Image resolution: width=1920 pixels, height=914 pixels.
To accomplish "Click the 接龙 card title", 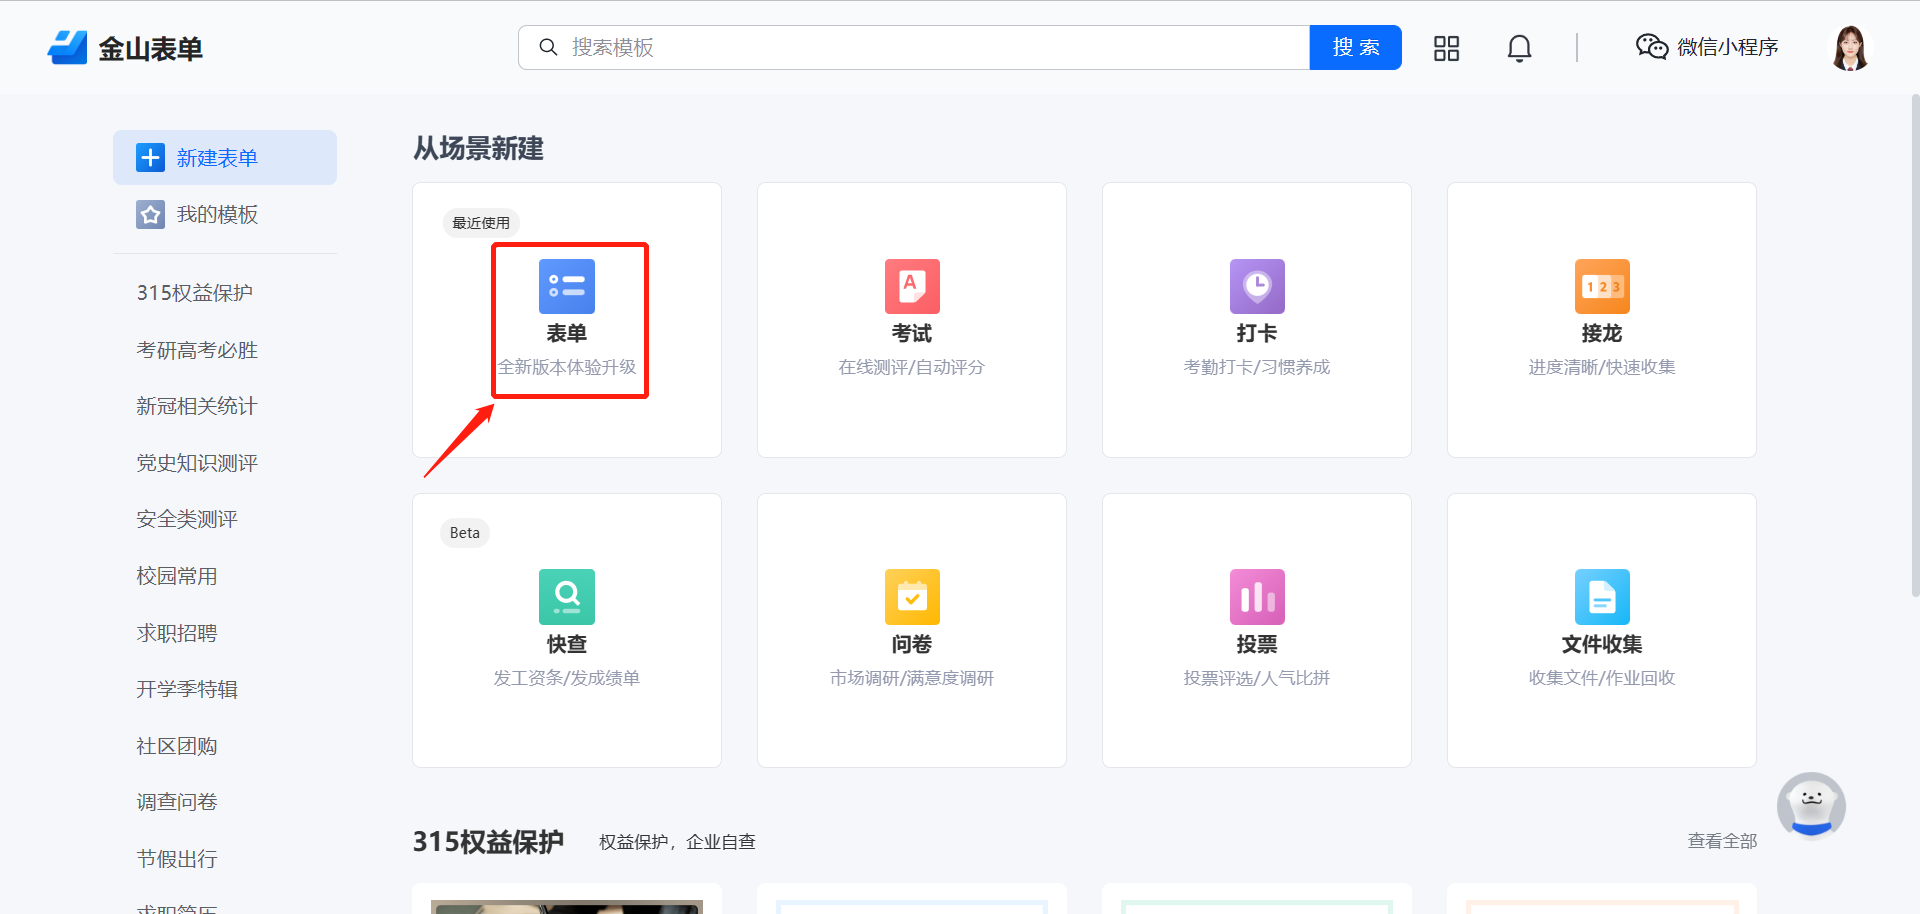I will click(x=1602, y=333).
